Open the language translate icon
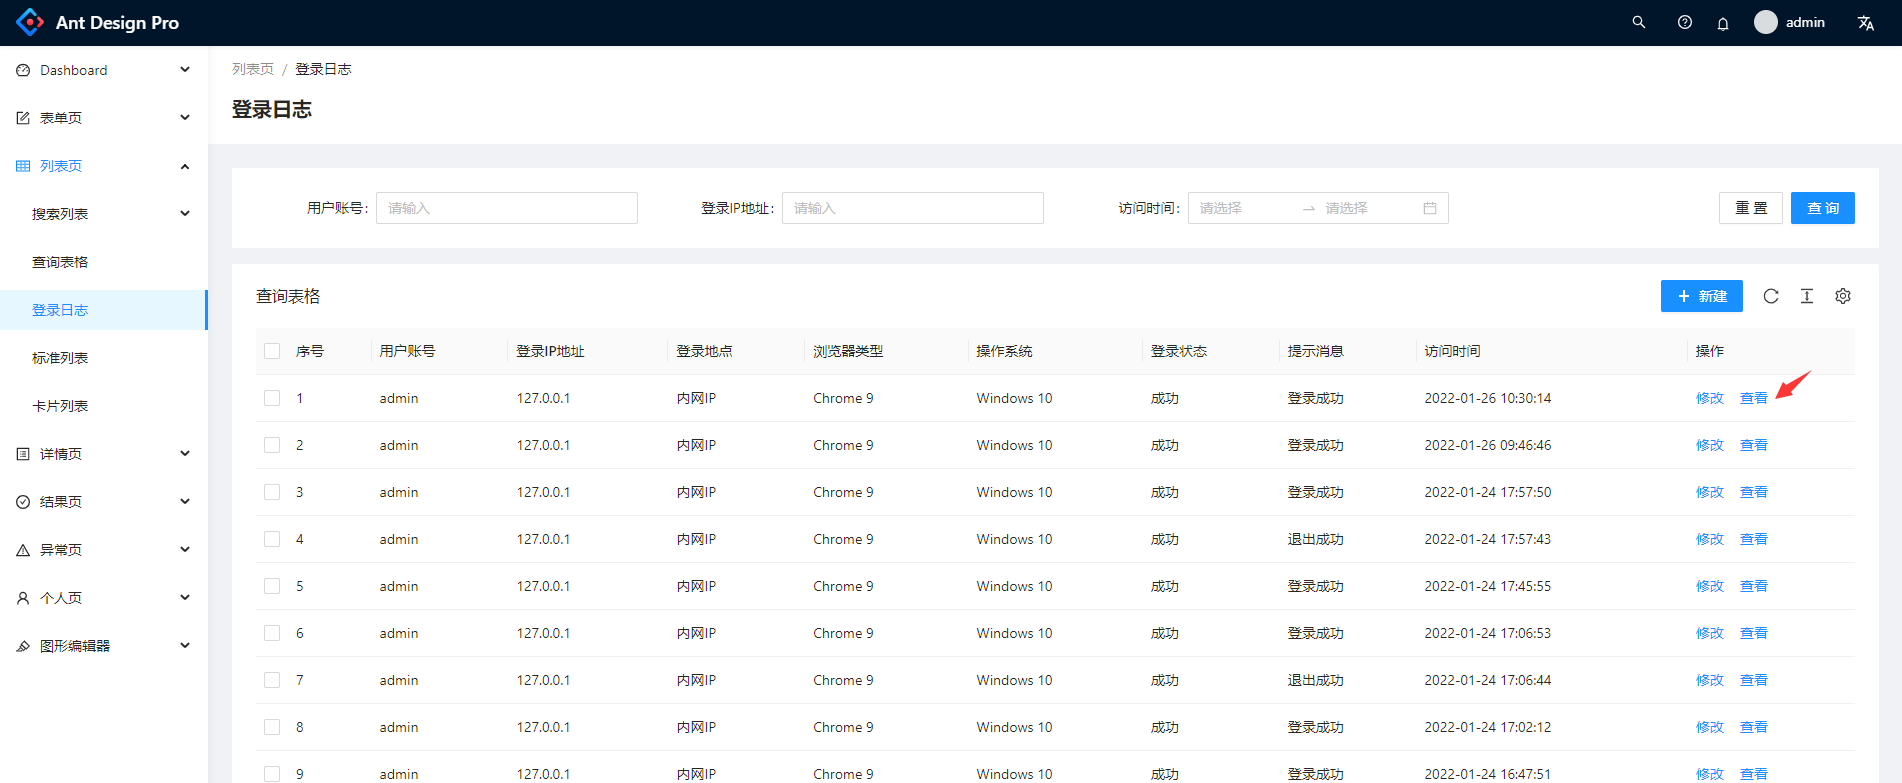Image resolution: width=1902 pixels, height=783 pixels. [x=1866, y=23]
